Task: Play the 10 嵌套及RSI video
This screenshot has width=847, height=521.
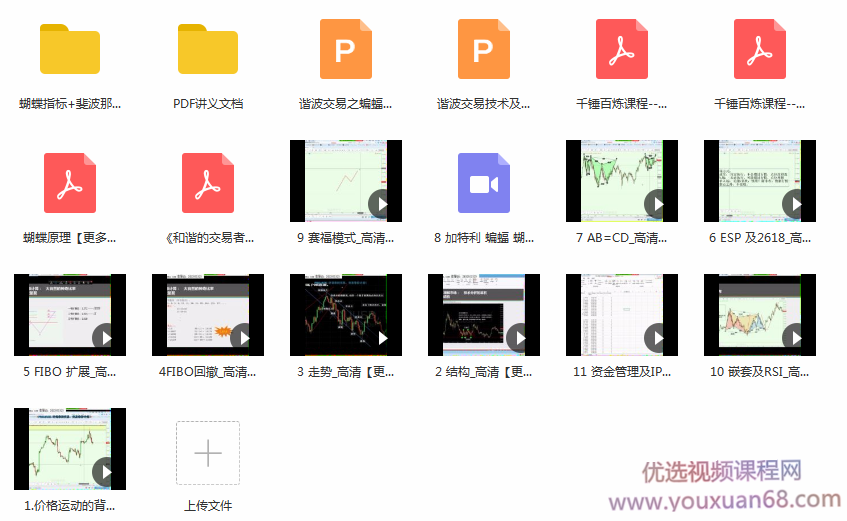Action: (x=796, y=338)
